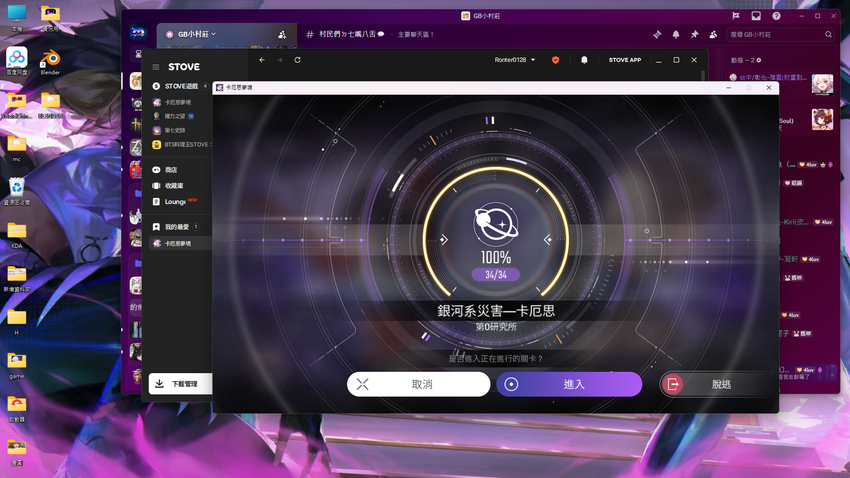Select Lounge in STOVE sidebar
This screenshot has height=478, width=850.
click(175, 201)
